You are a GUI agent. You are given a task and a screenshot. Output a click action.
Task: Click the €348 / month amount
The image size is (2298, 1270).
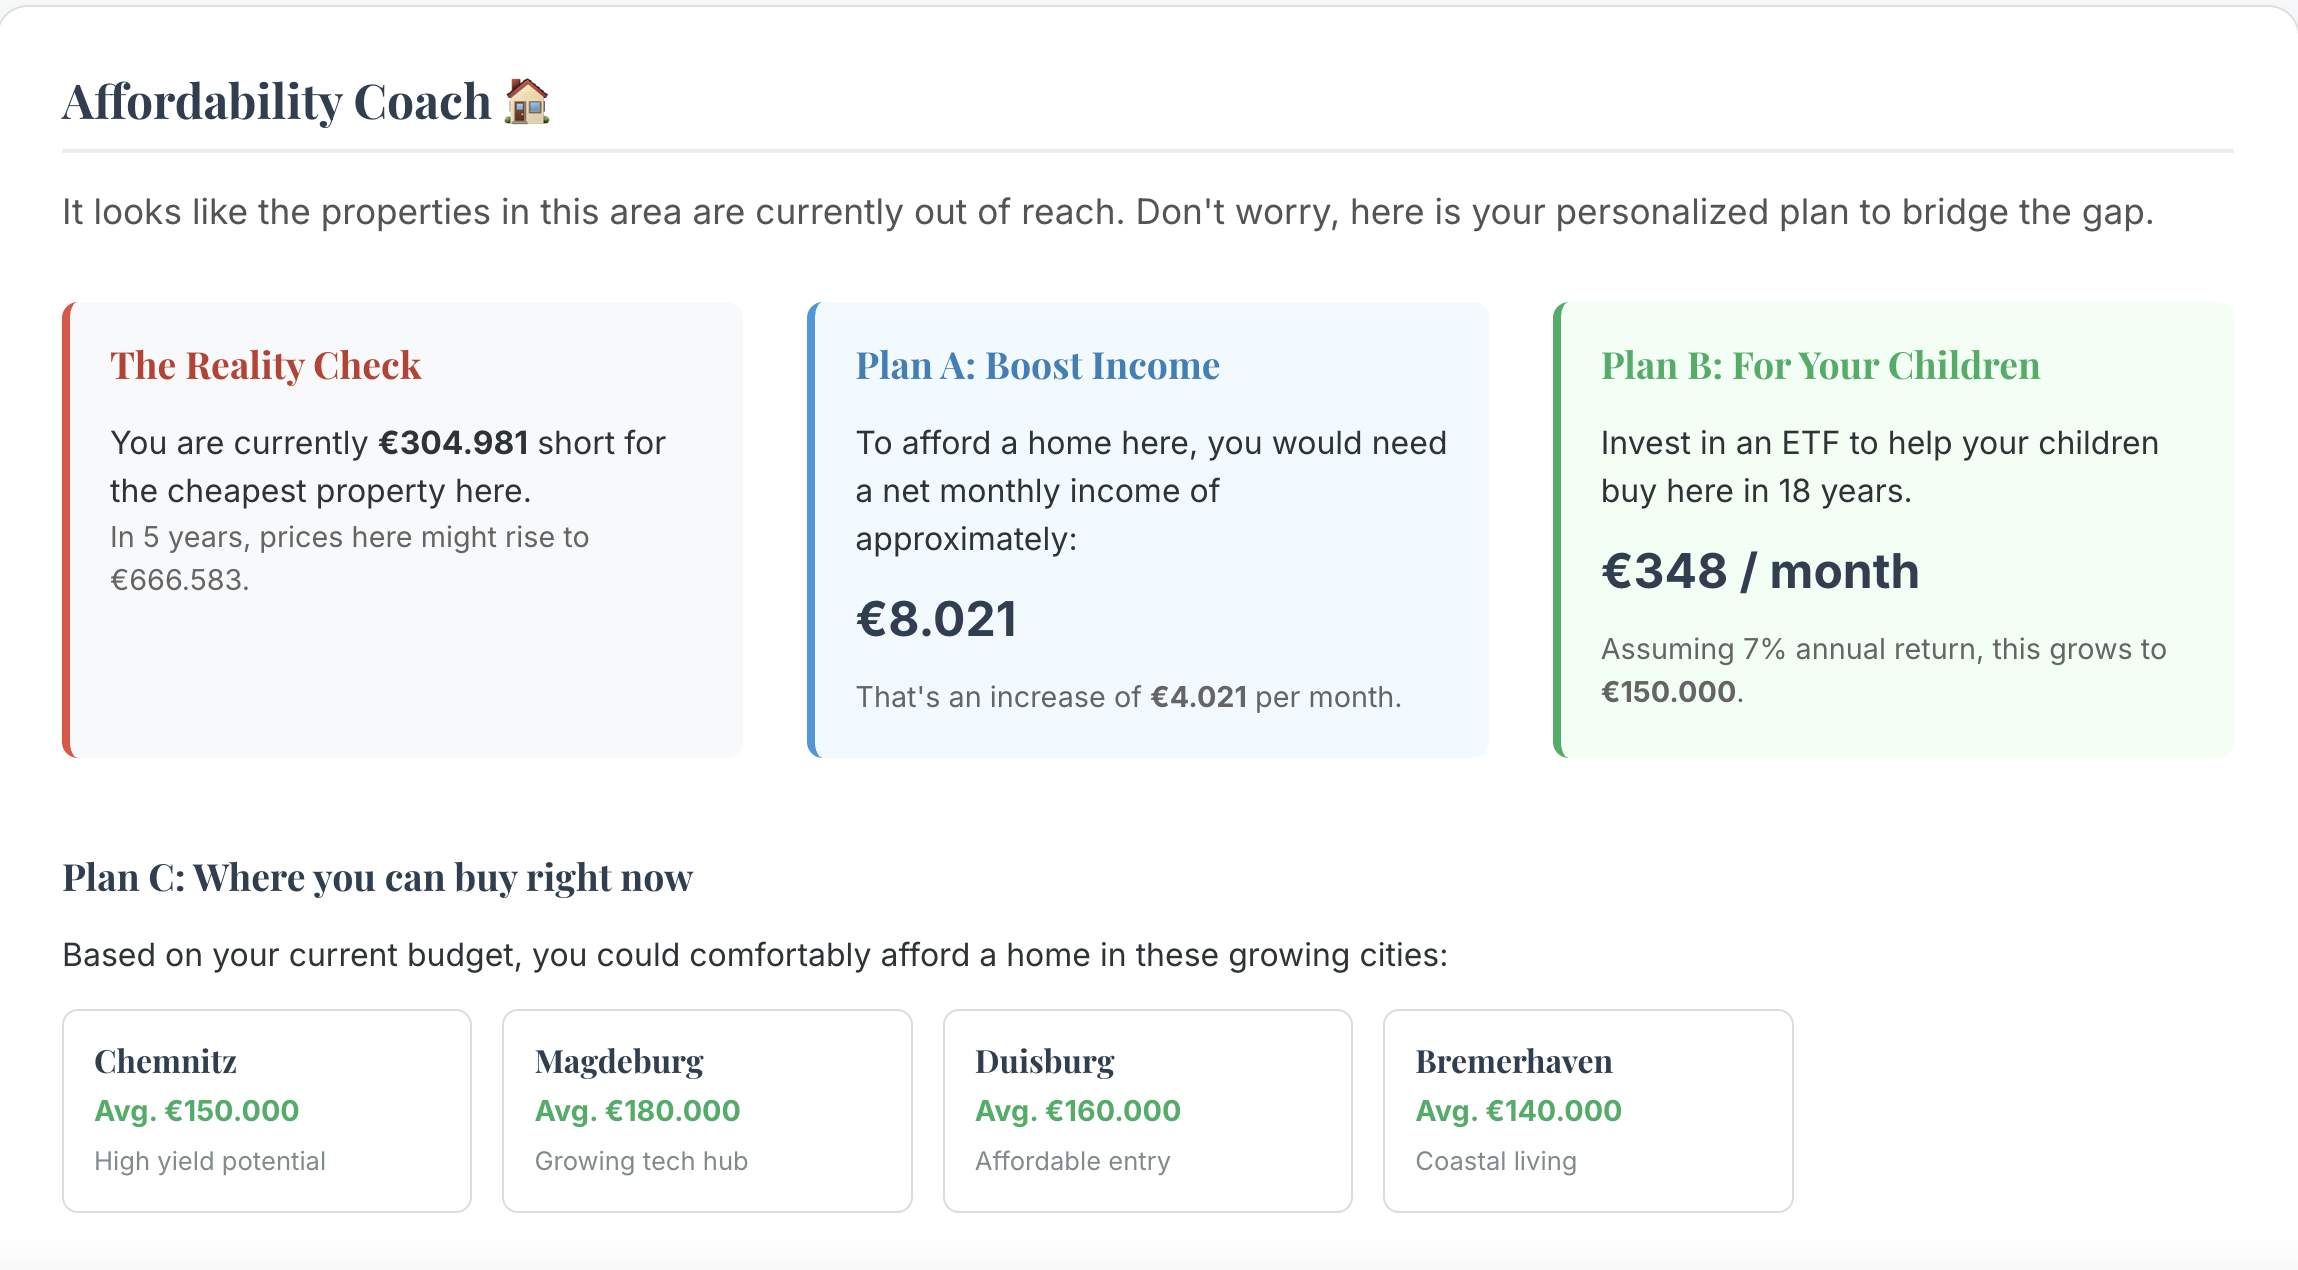coord(1759,572)
